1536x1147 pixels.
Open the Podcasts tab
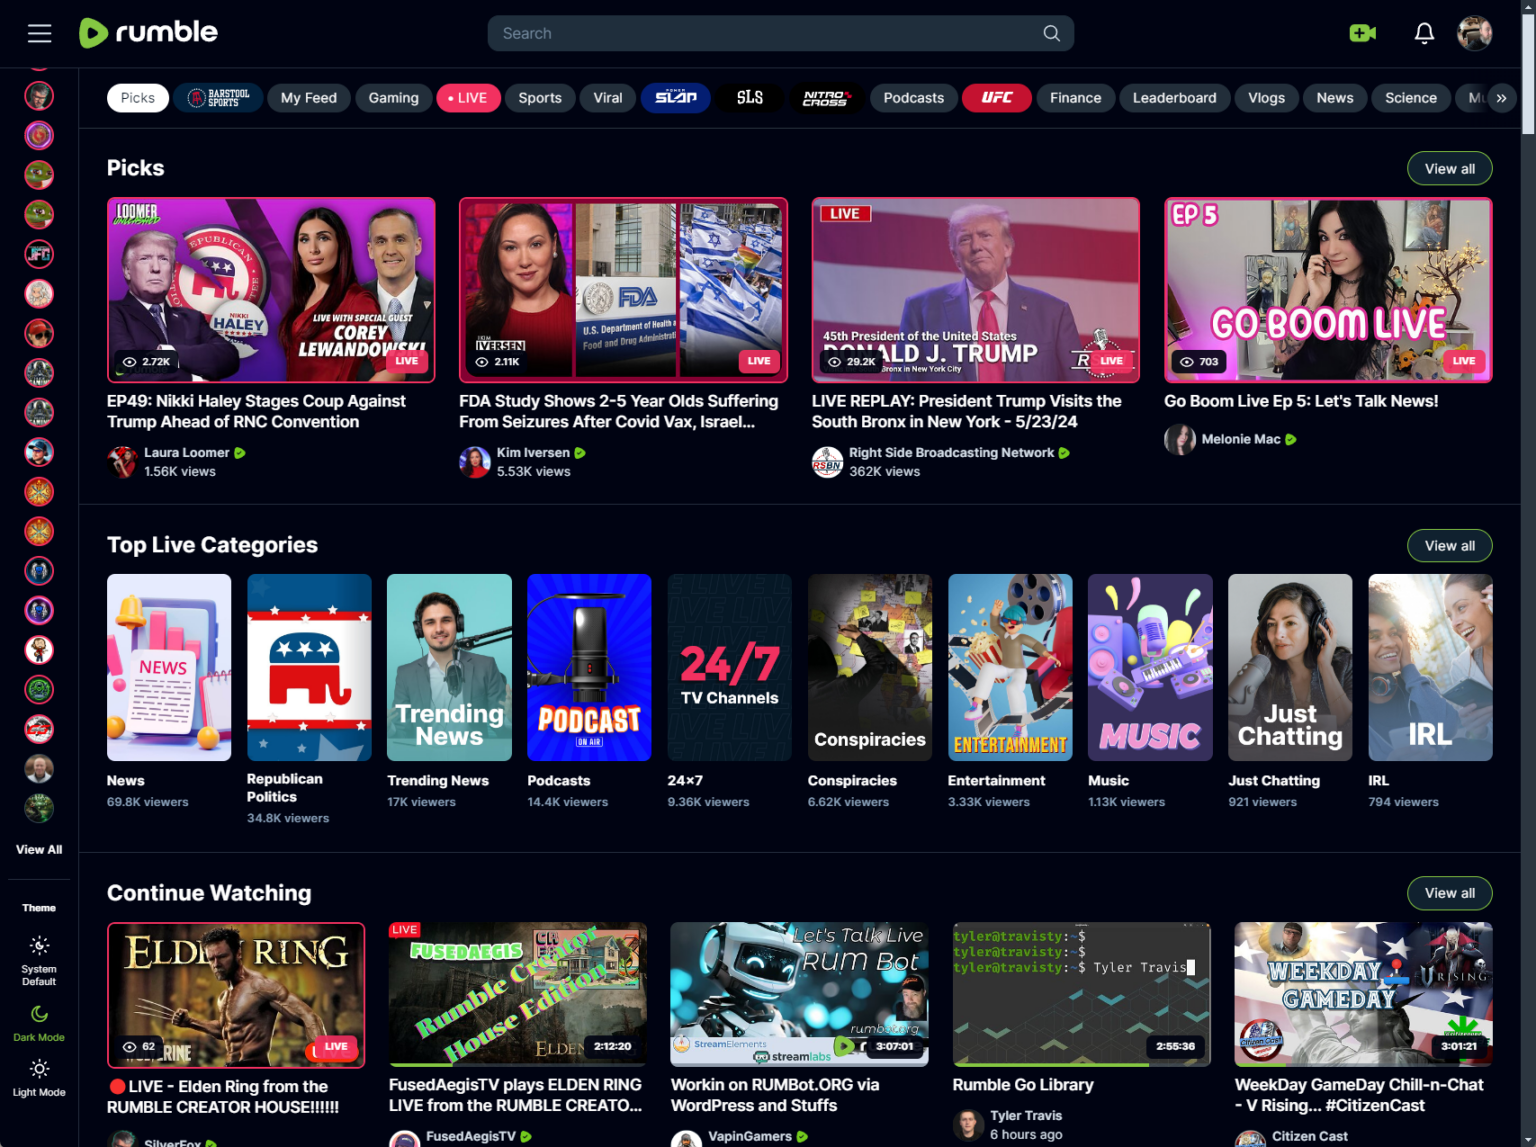(x=913, y=97)
